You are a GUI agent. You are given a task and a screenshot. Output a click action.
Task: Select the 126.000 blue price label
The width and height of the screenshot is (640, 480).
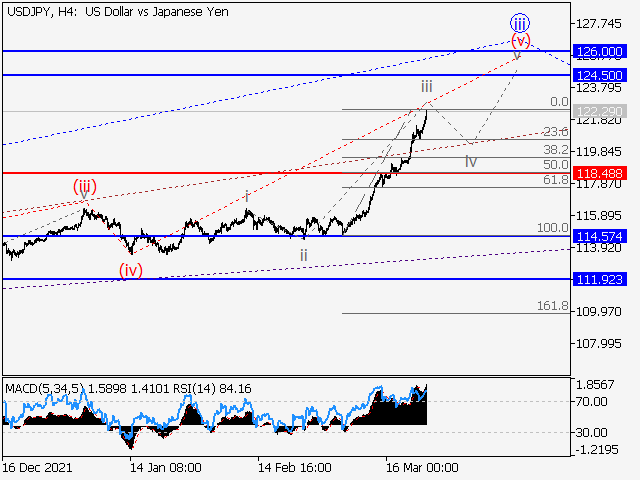pyautogui.click(x=600, y=51)
